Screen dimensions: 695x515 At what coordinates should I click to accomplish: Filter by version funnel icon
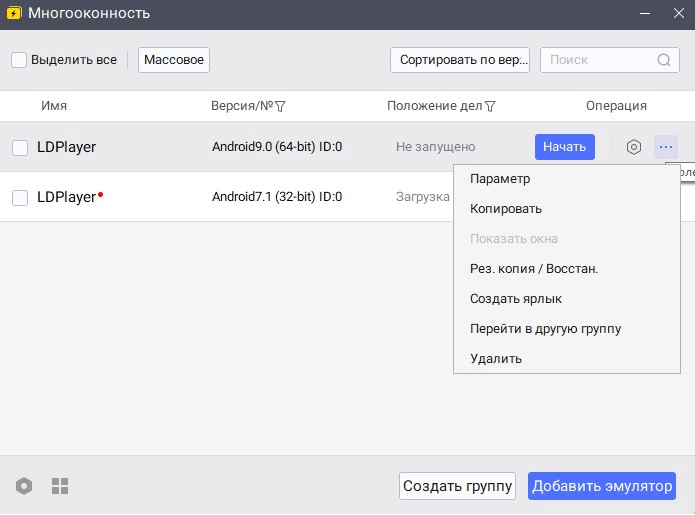coord(280,106)
